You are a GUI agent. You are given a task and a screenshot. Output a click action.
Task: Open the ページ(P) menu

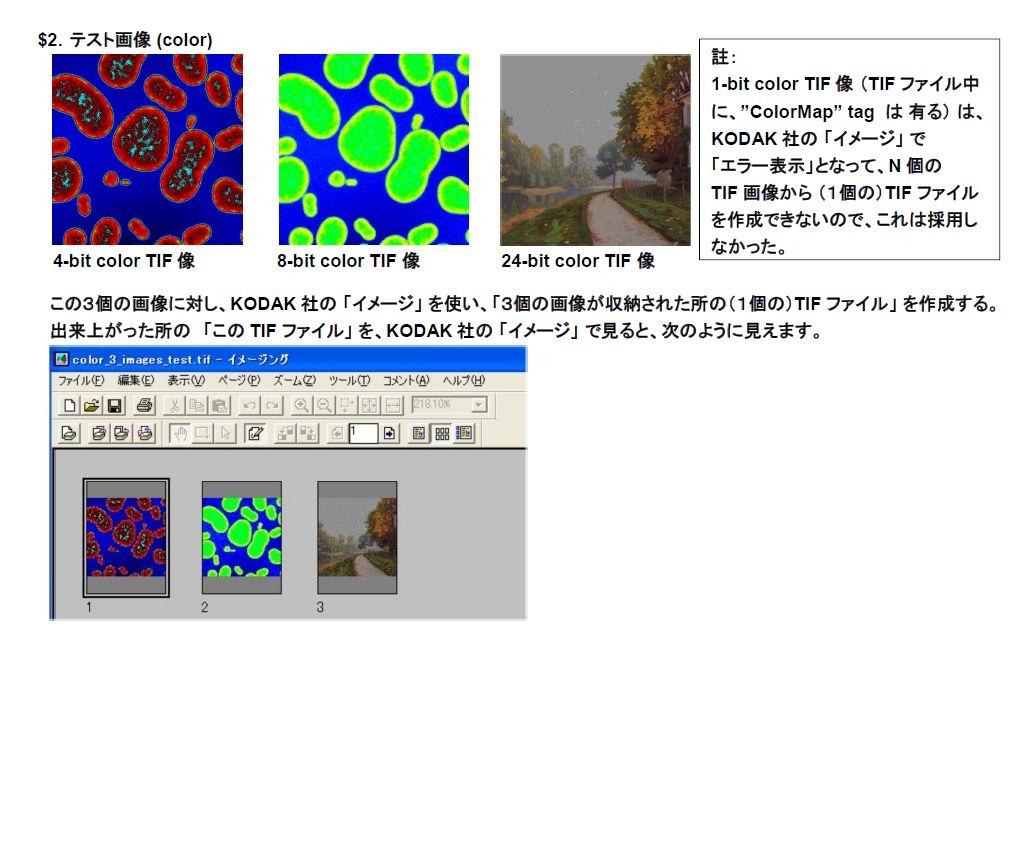pos(239,381)
